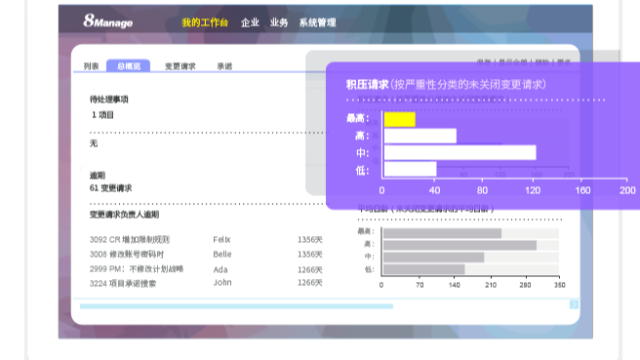Click the 8Manage logo
640x360 pixels.
coord(108,21)
